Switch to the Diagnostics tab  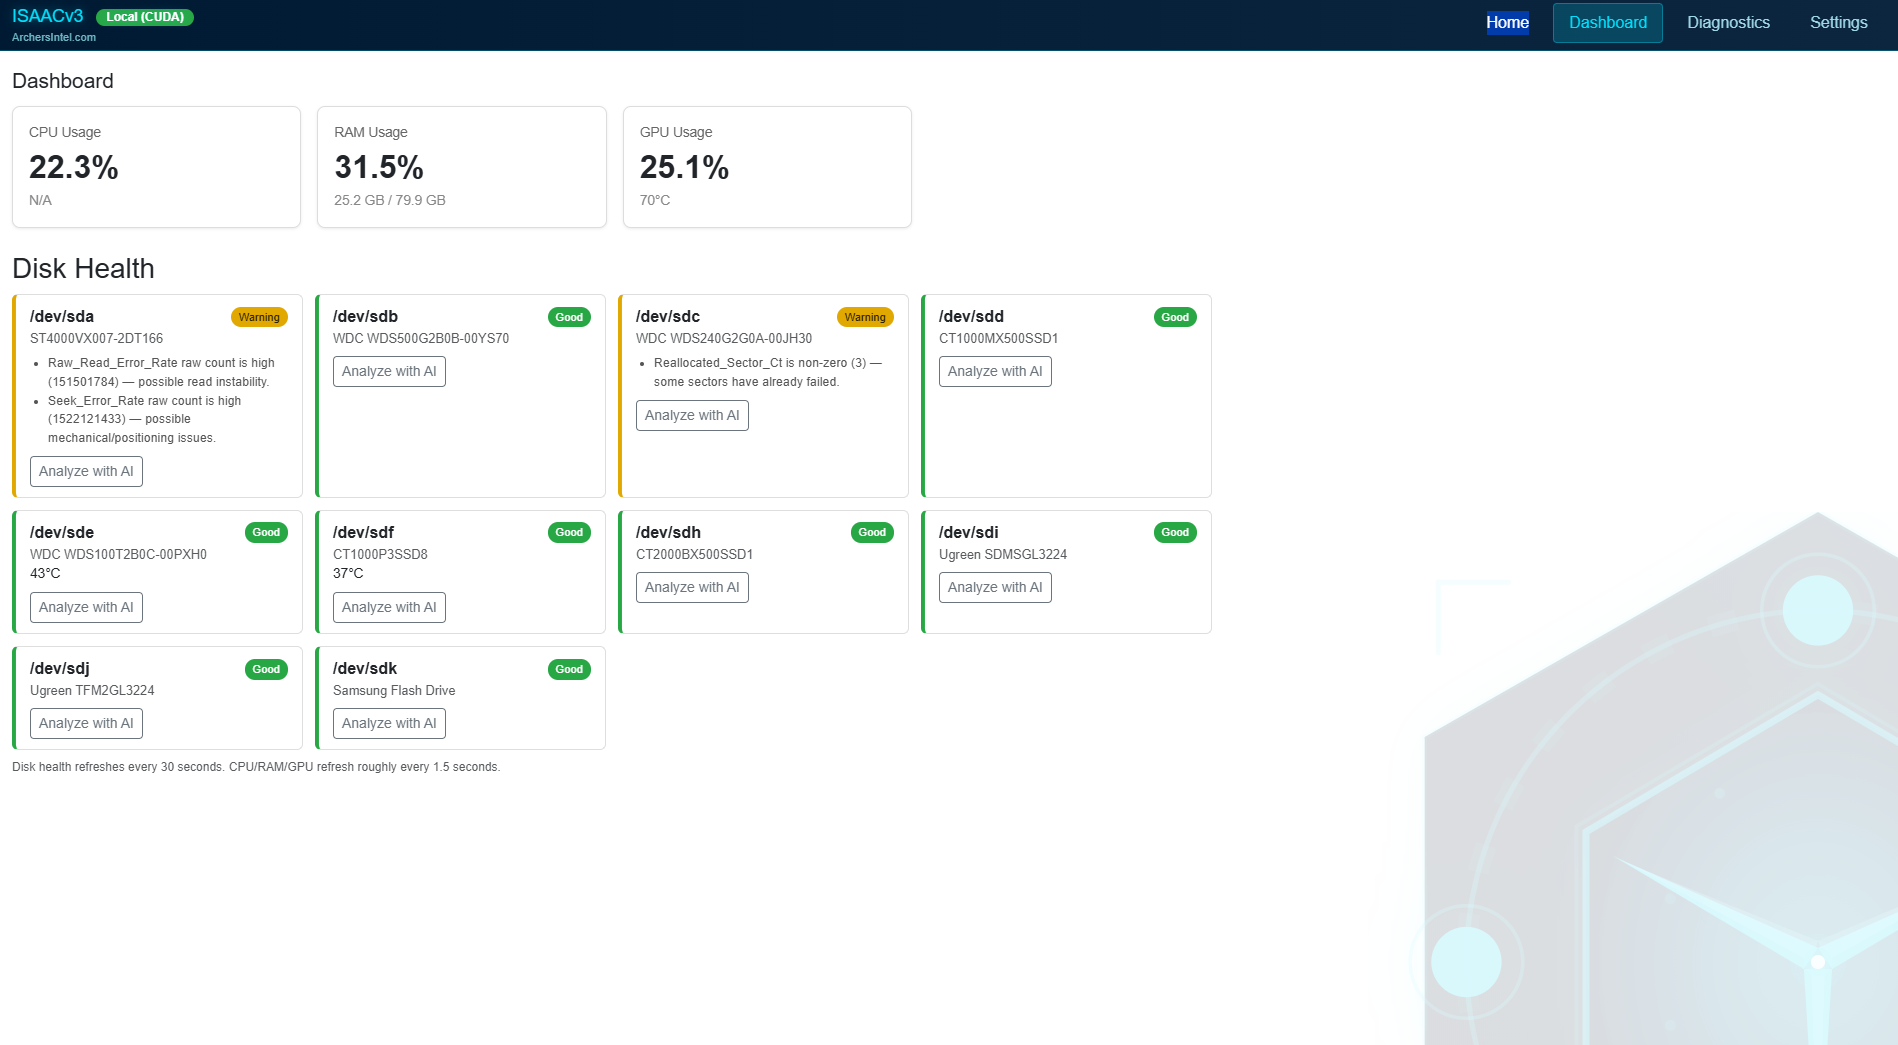1728,23
